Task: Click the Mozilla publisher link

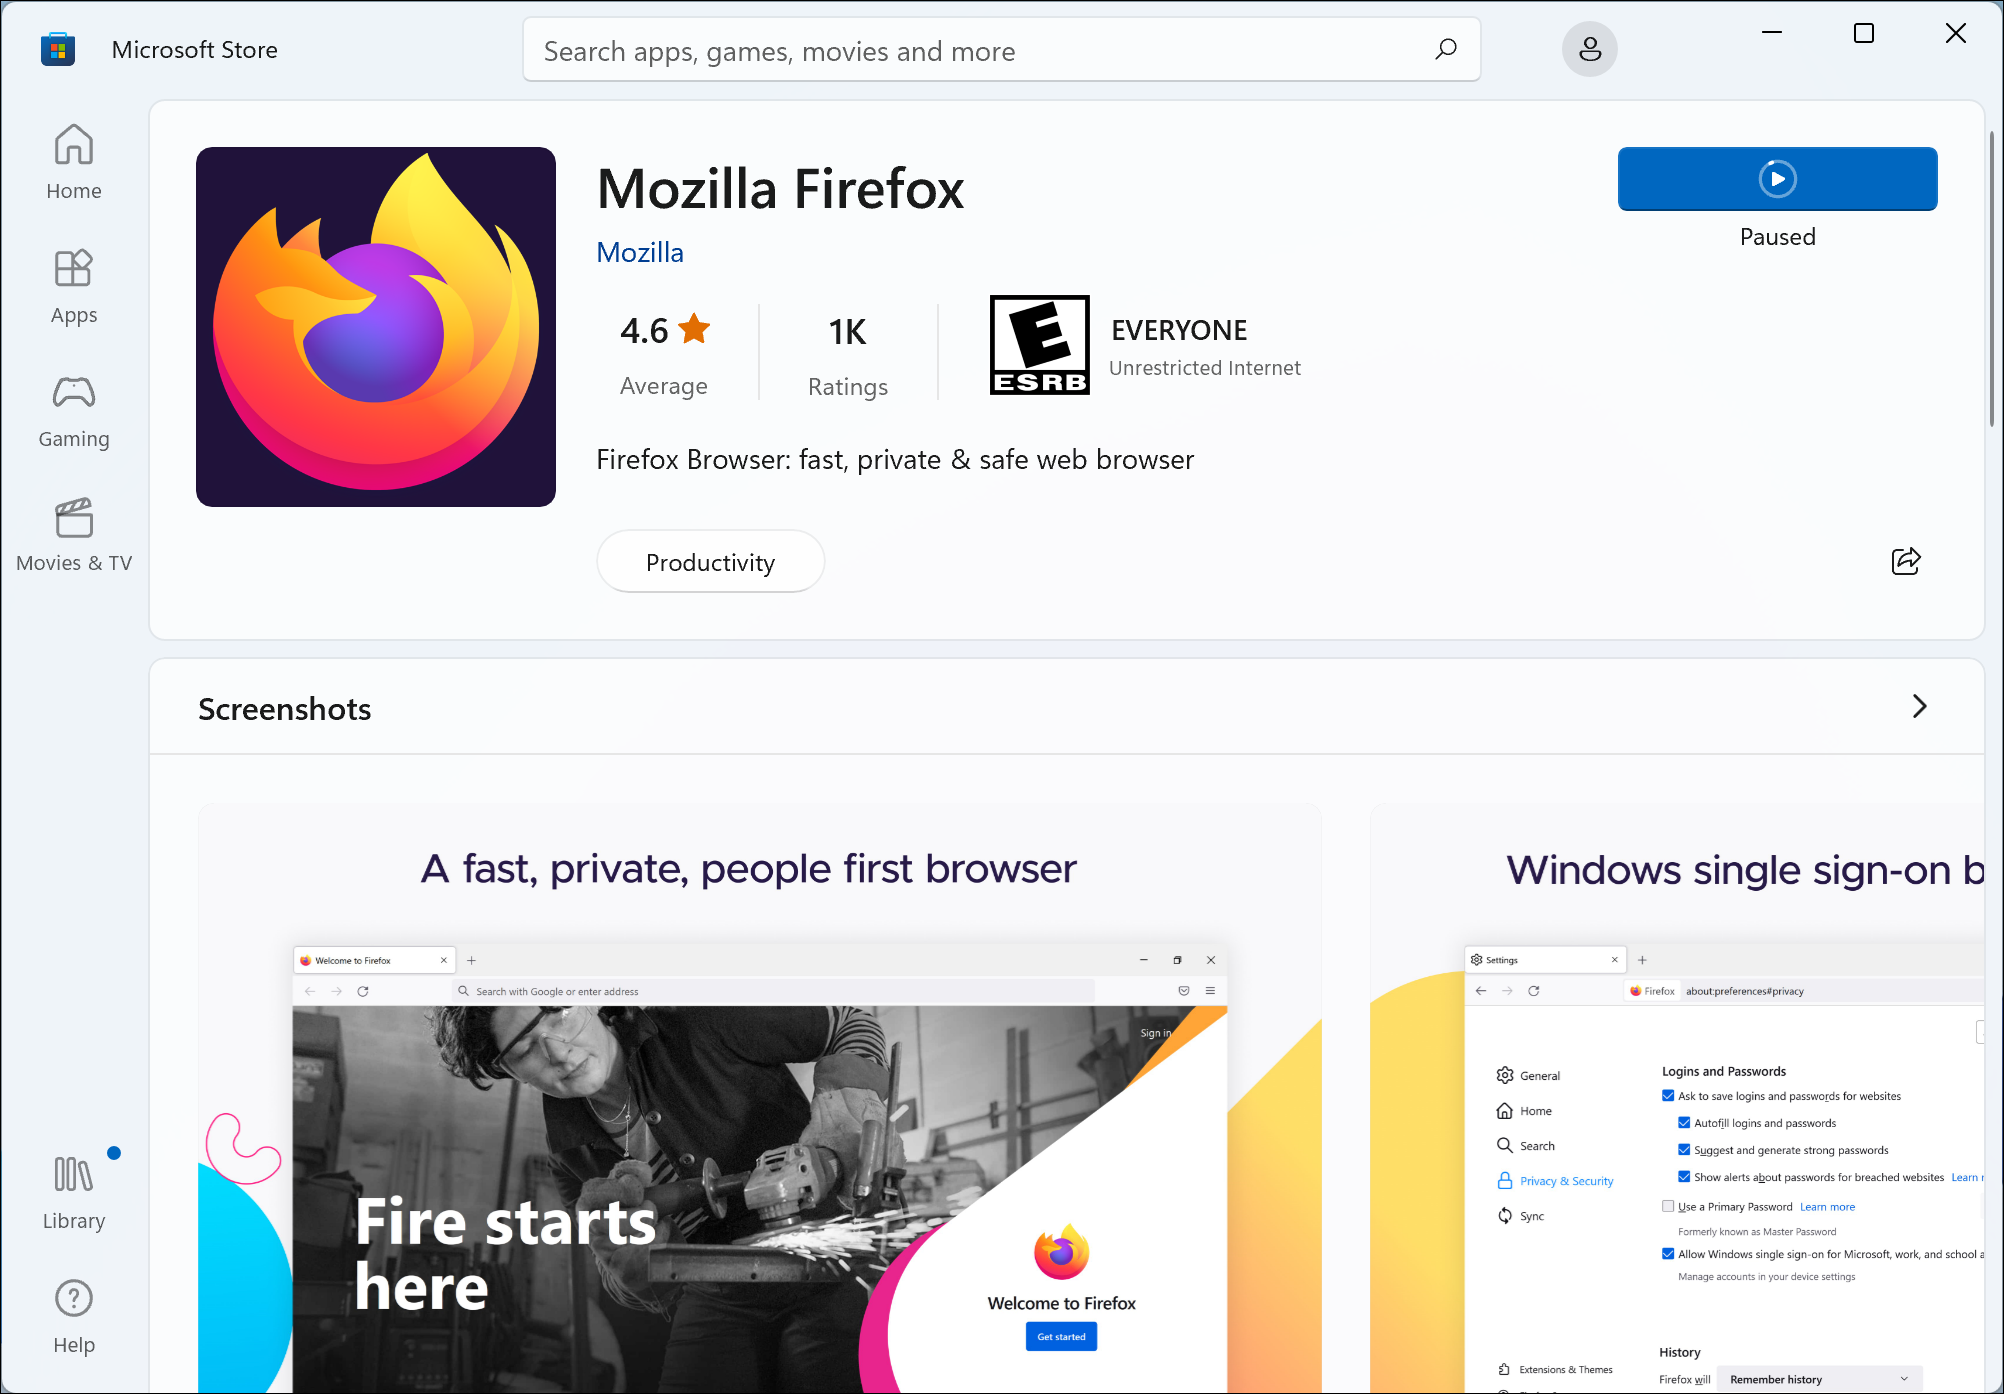Action: pyautogui.click(x=640, y=251)
